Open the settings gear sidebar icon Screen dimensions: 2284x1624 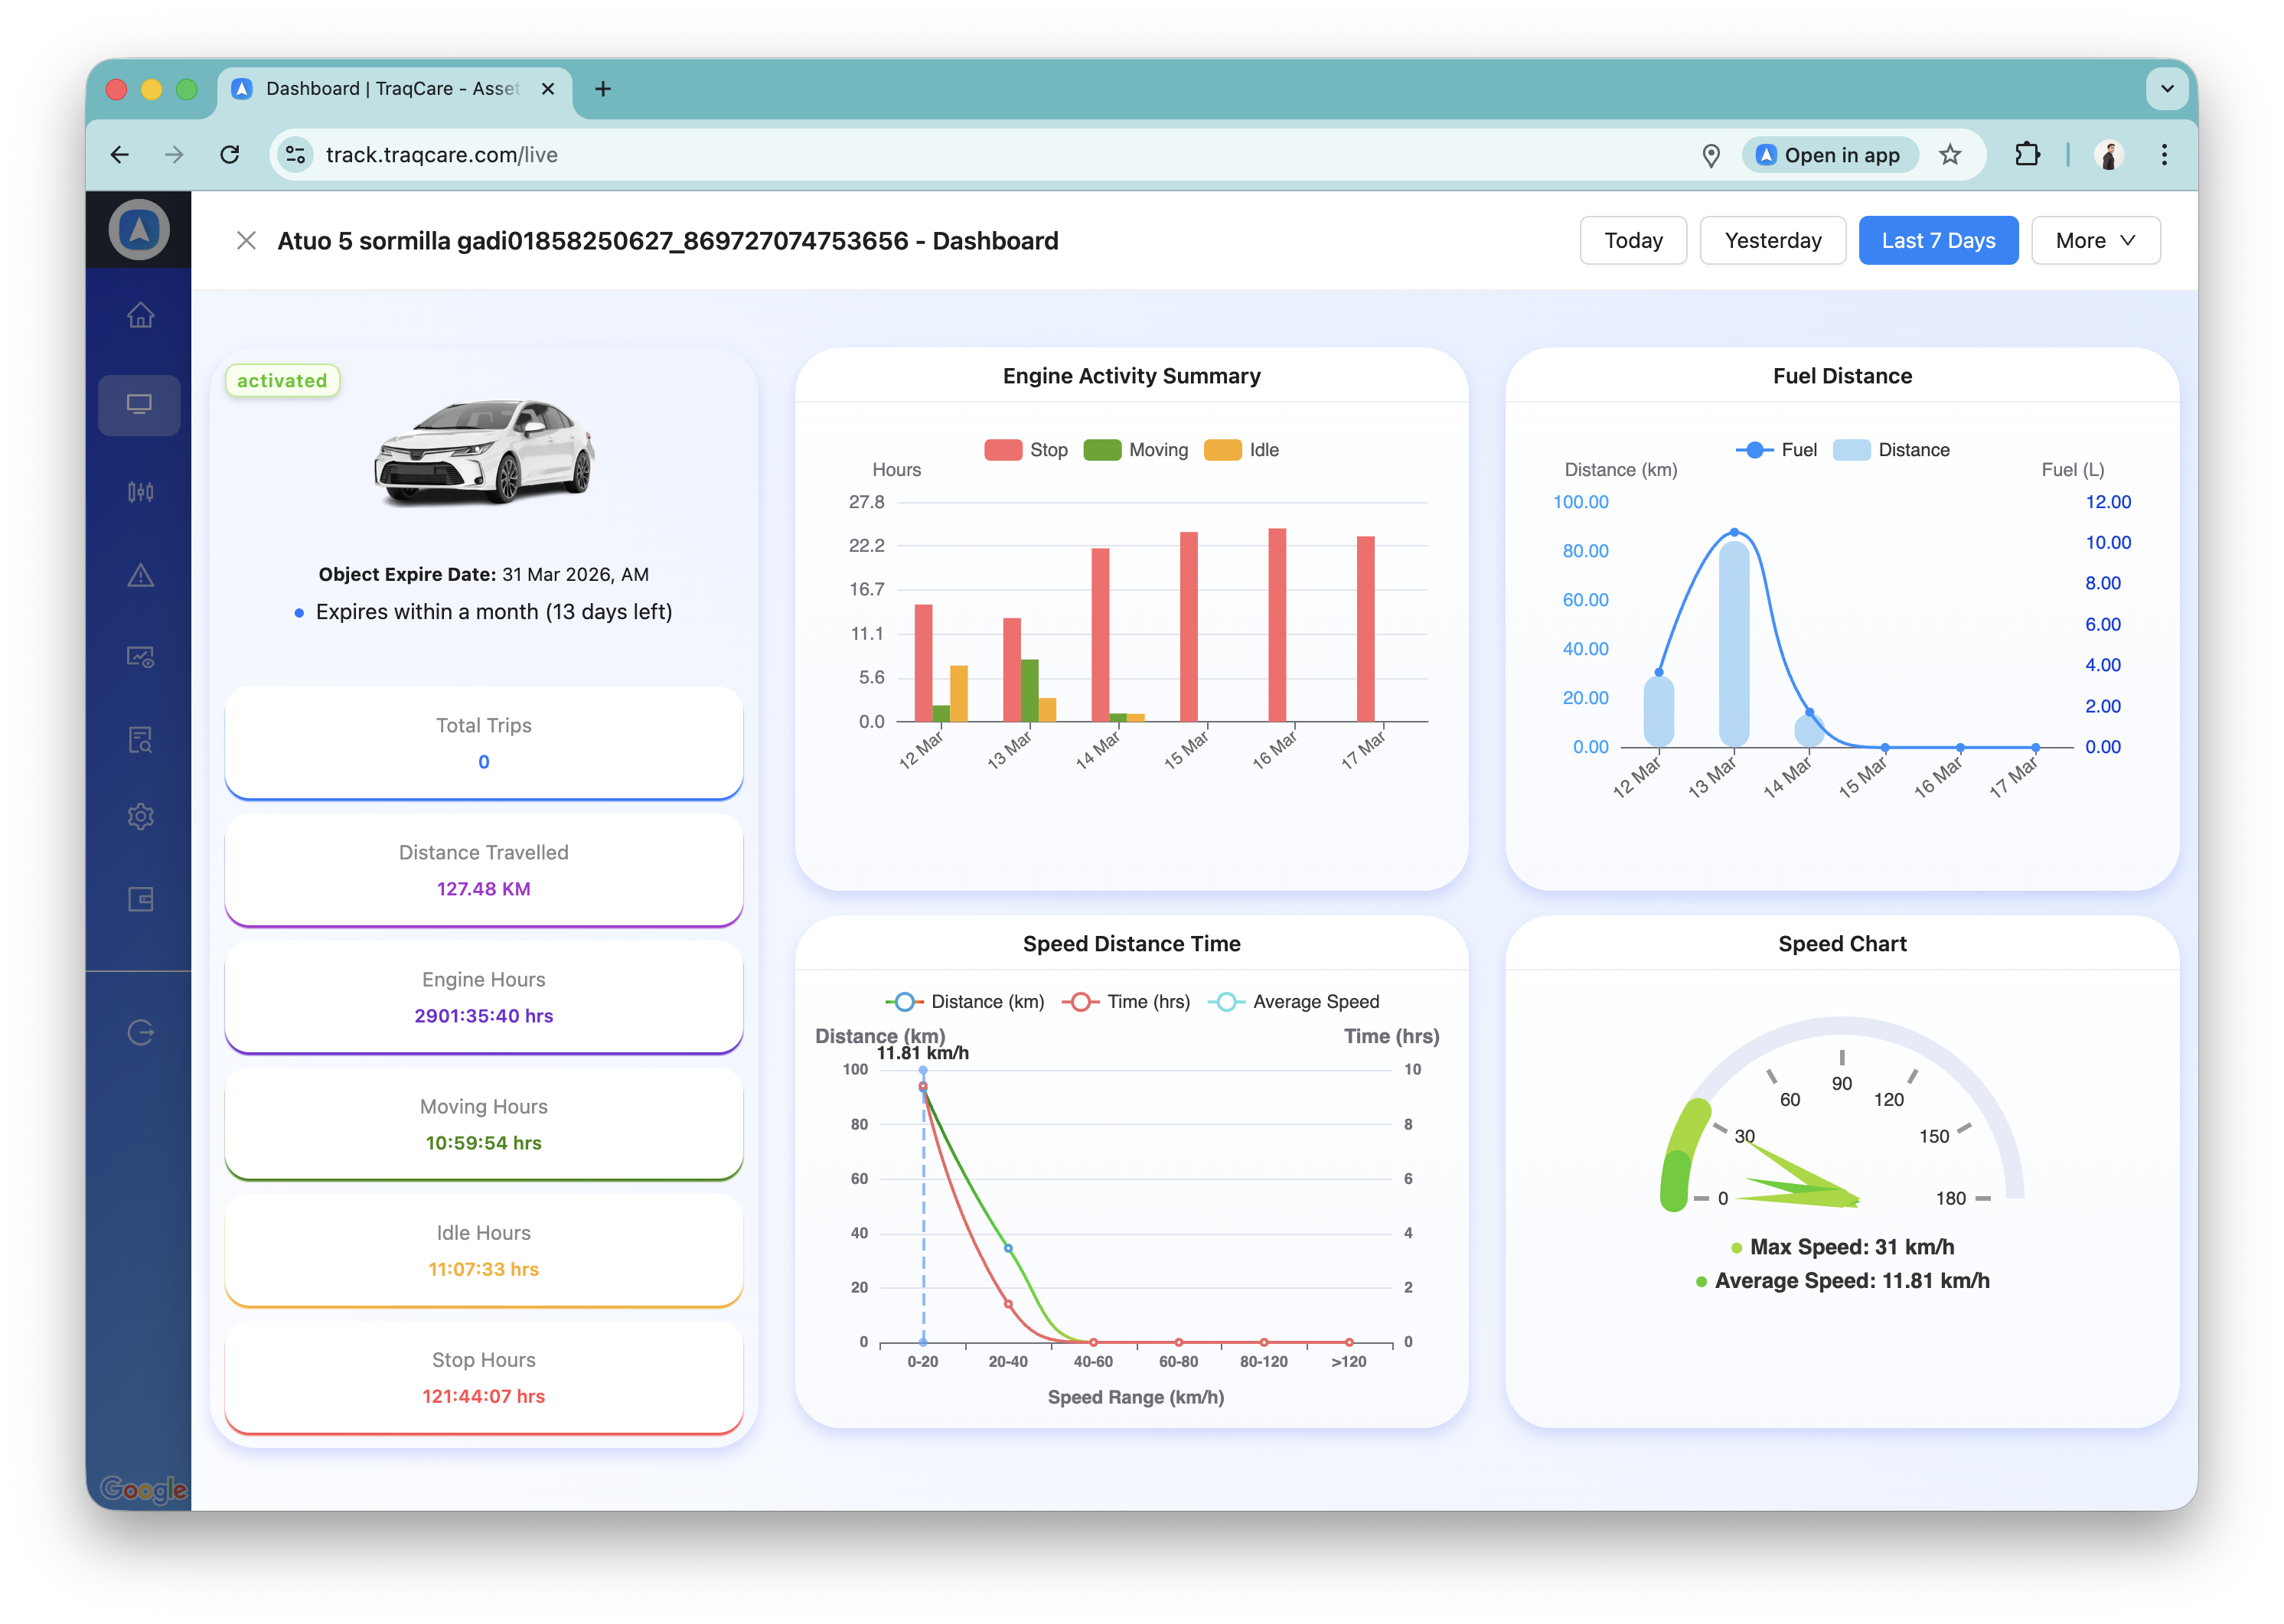(140, 817)
